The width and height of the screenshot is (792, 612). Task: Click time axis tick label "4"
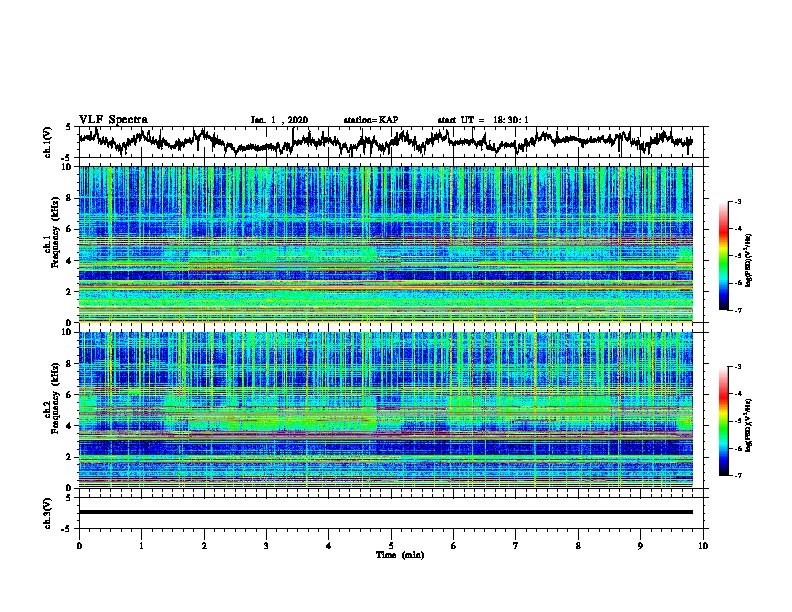tap(329, 546)
